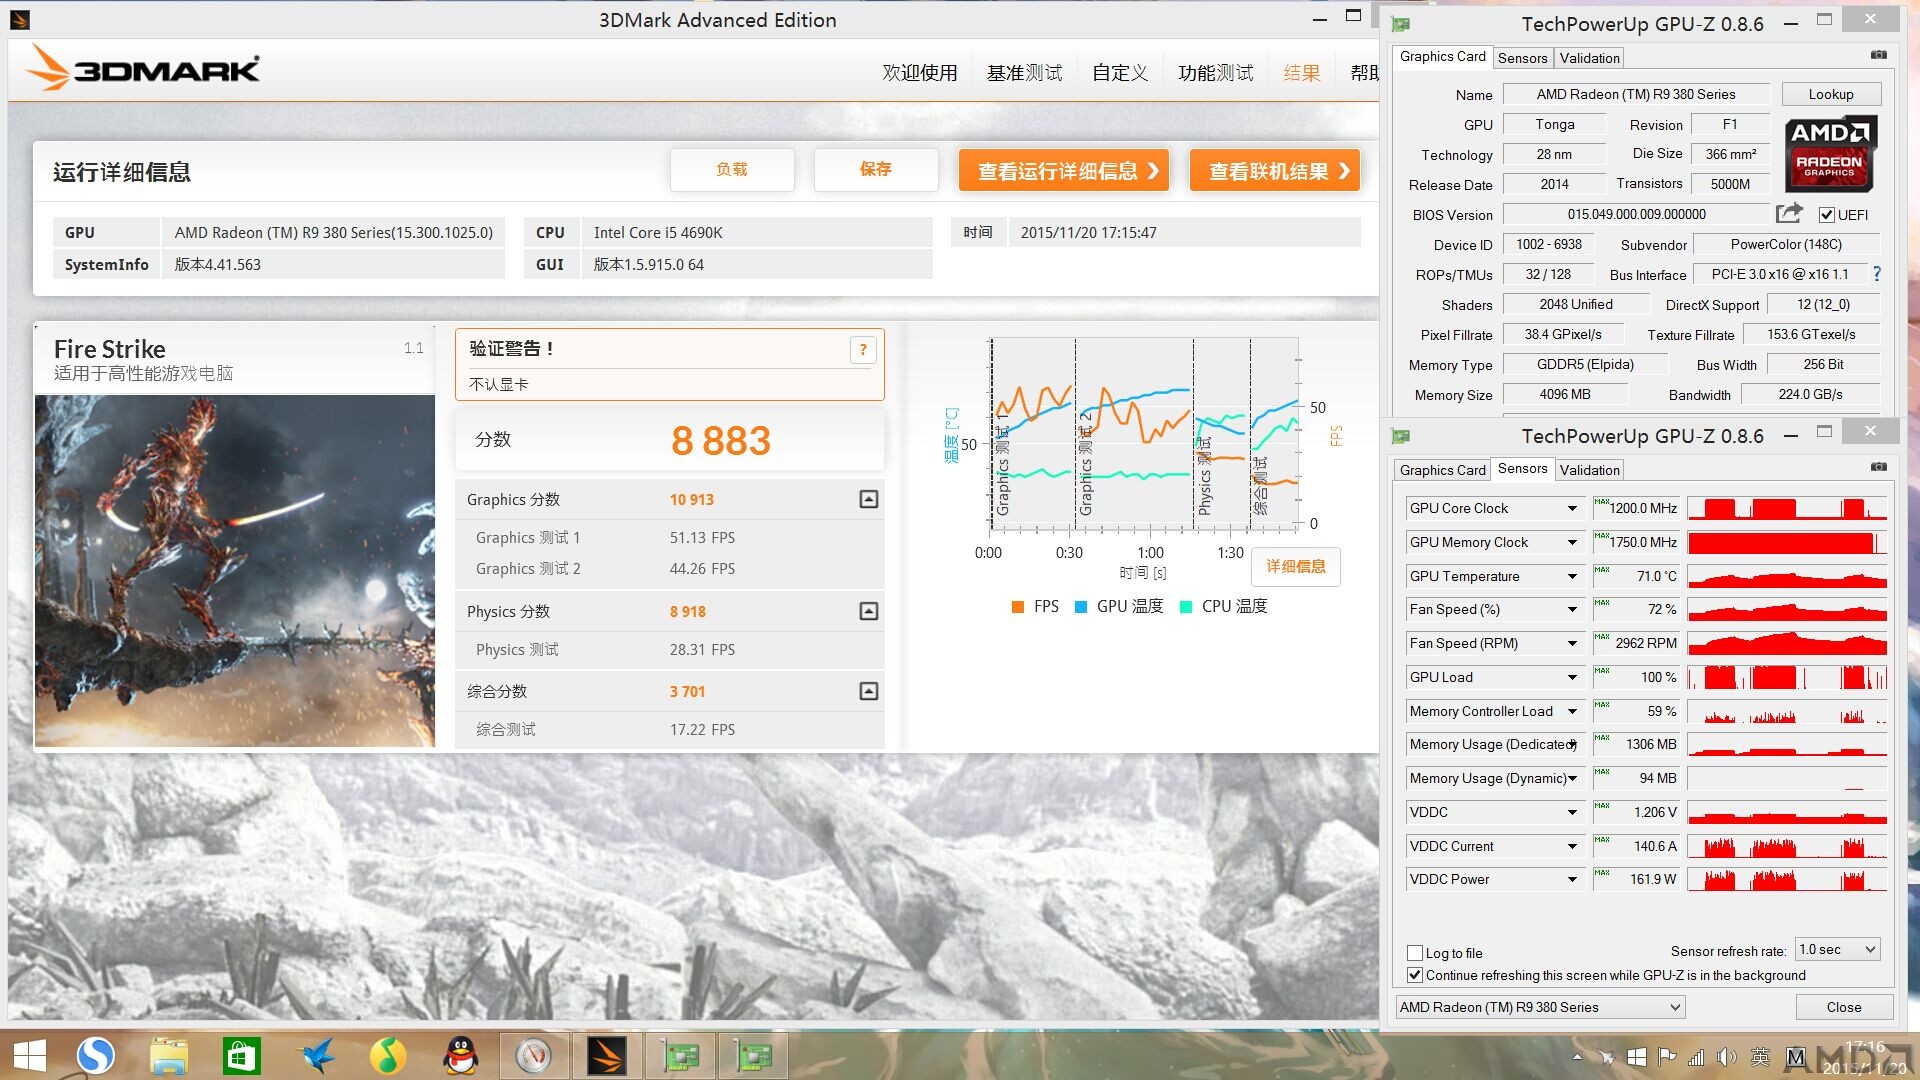Click the 3DMark title bar icon
The image size is (1920, 1080).
[20, 19]
